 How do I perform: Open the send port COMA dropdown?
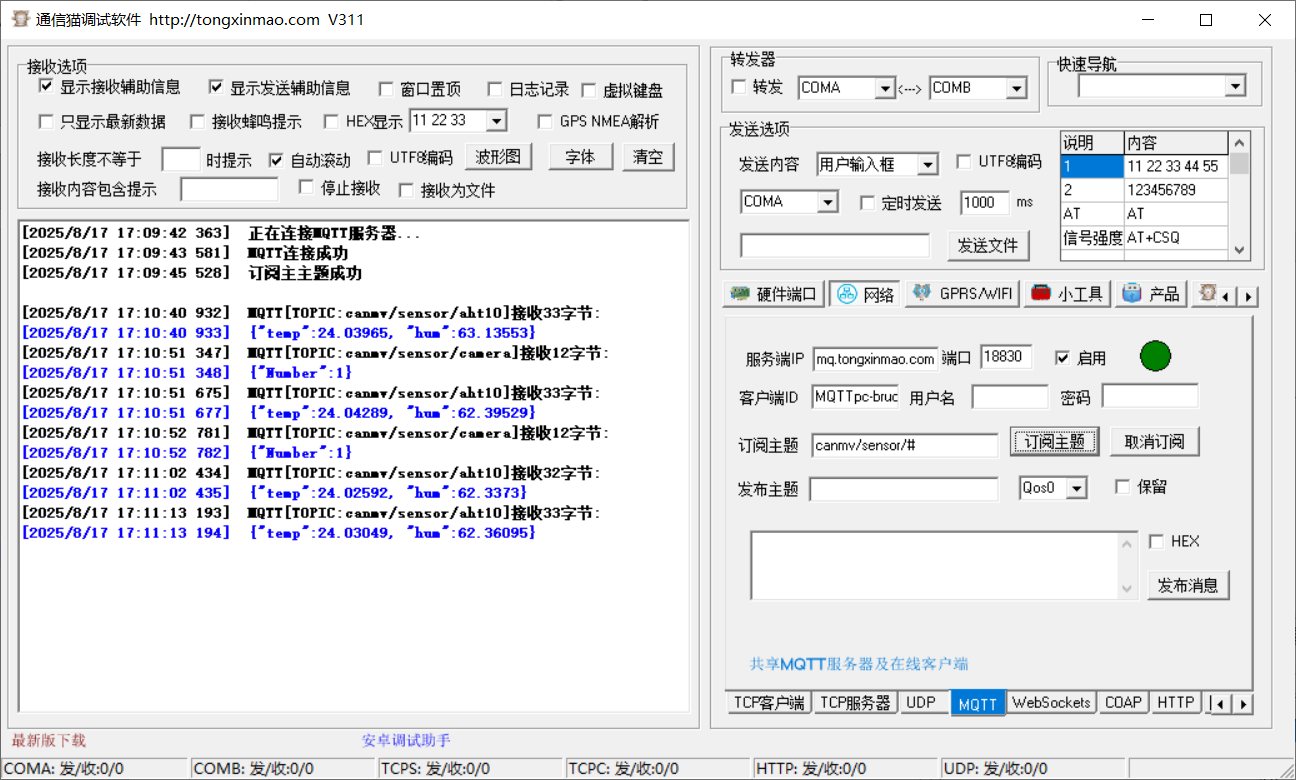[828, 203]
